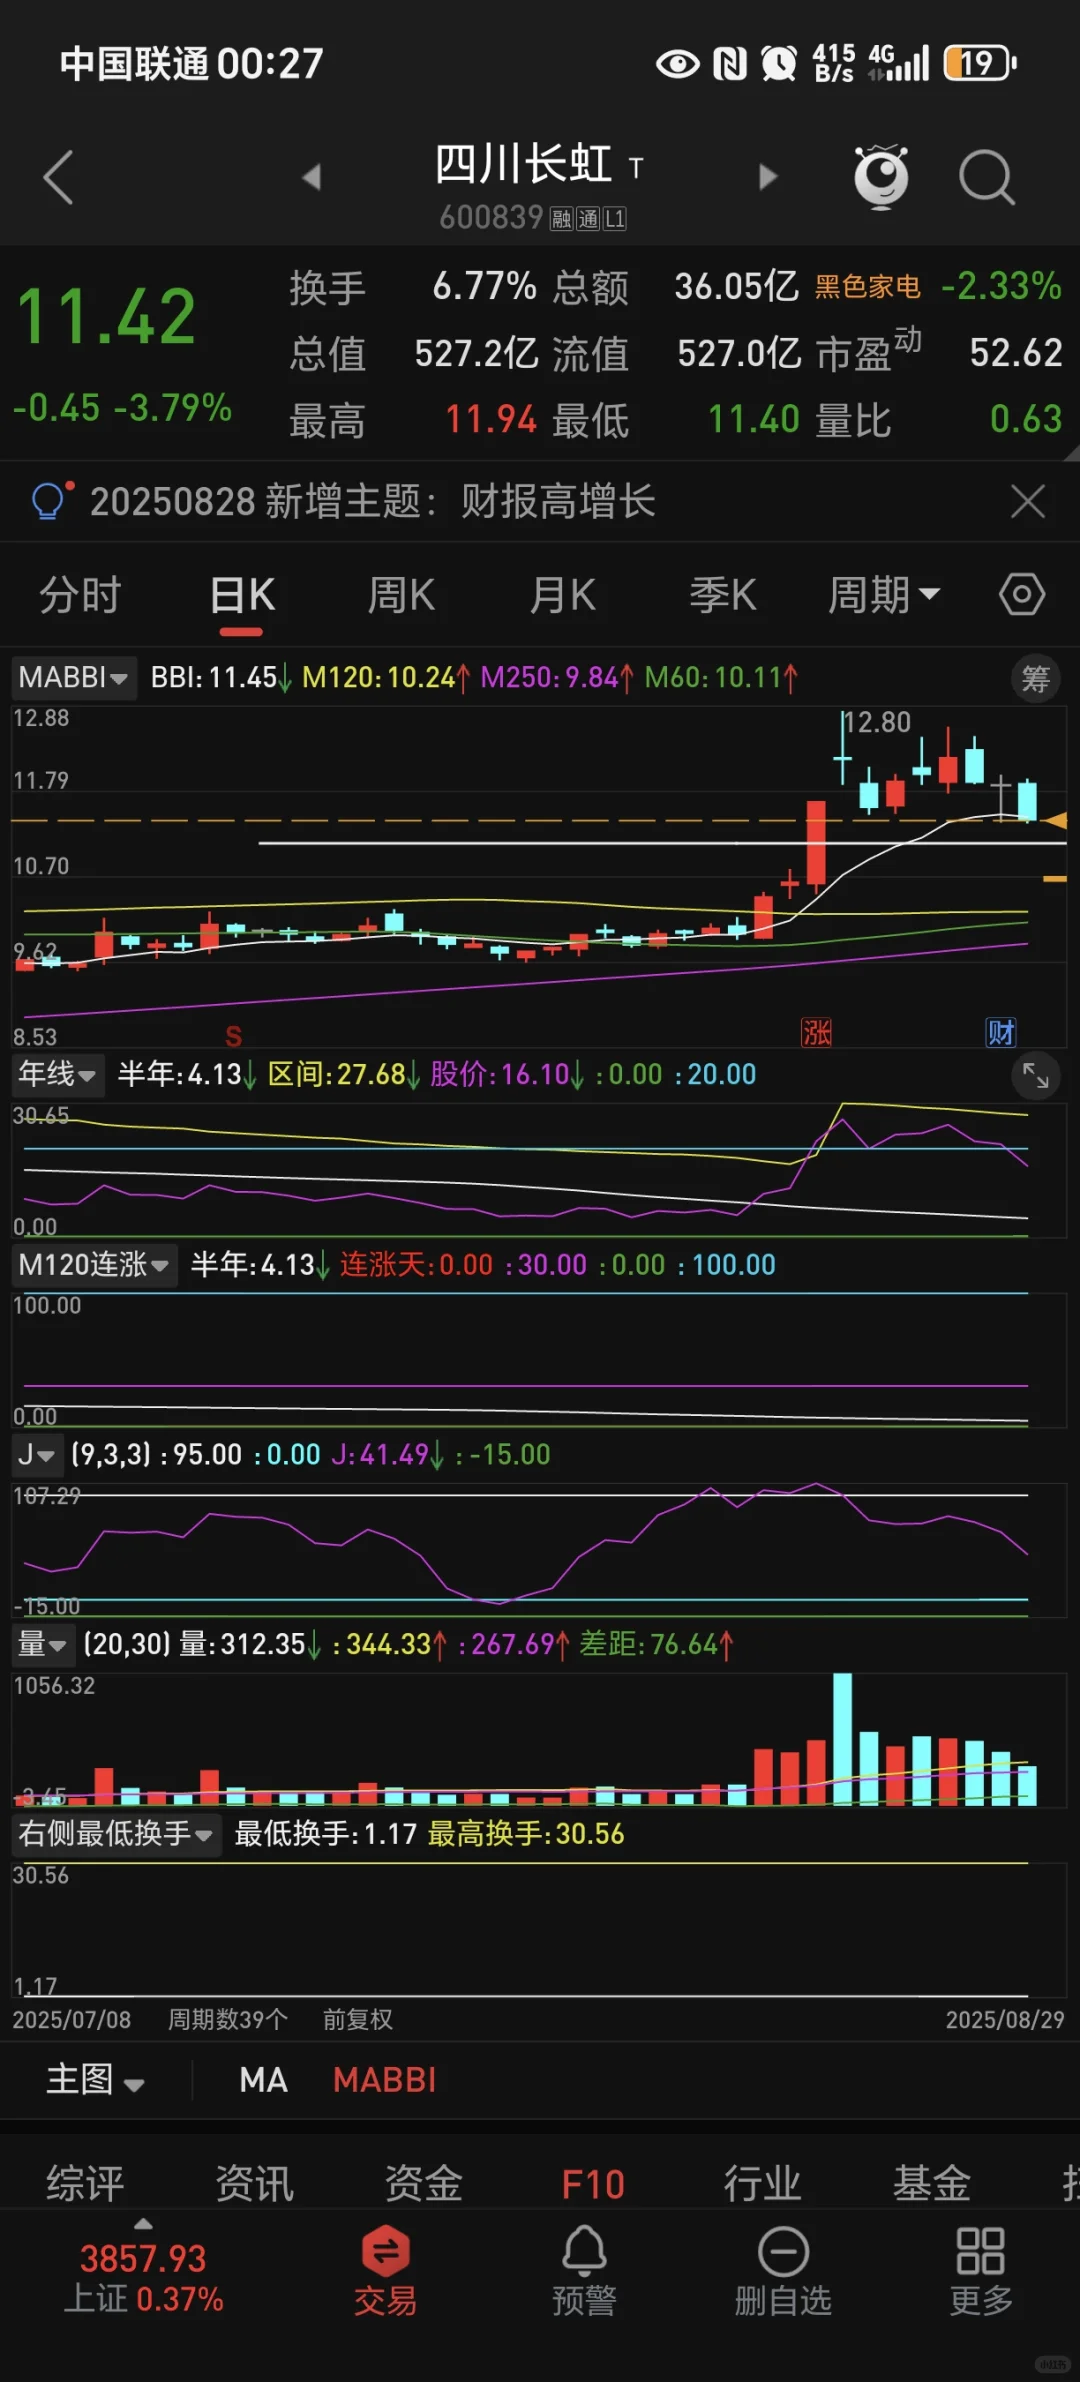Go back with the left chevron arrow
Screen dimensions: 1080x2382
click(x=58, y=178)
